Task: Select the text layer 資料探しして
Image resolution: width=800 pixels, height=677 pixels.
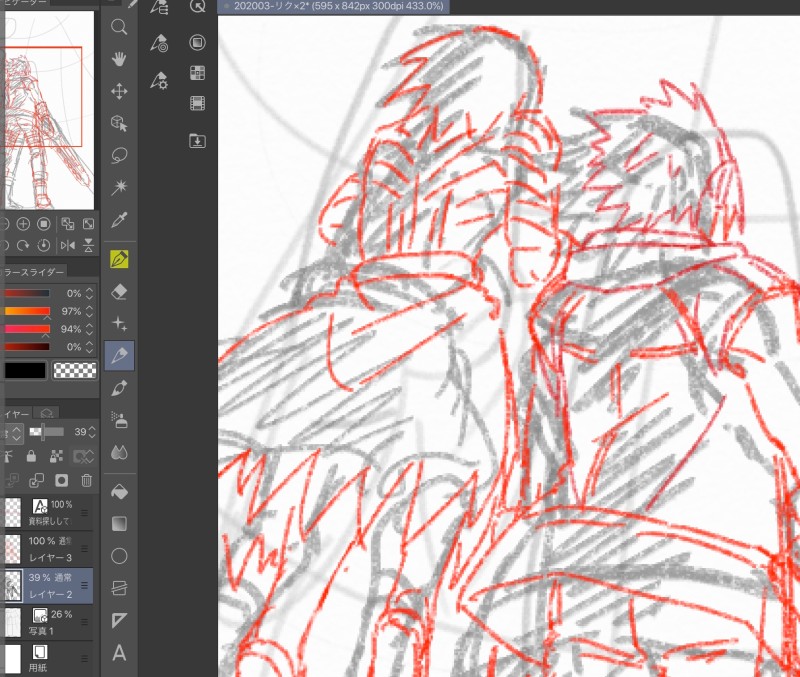Action: click(x=46, y=512)
